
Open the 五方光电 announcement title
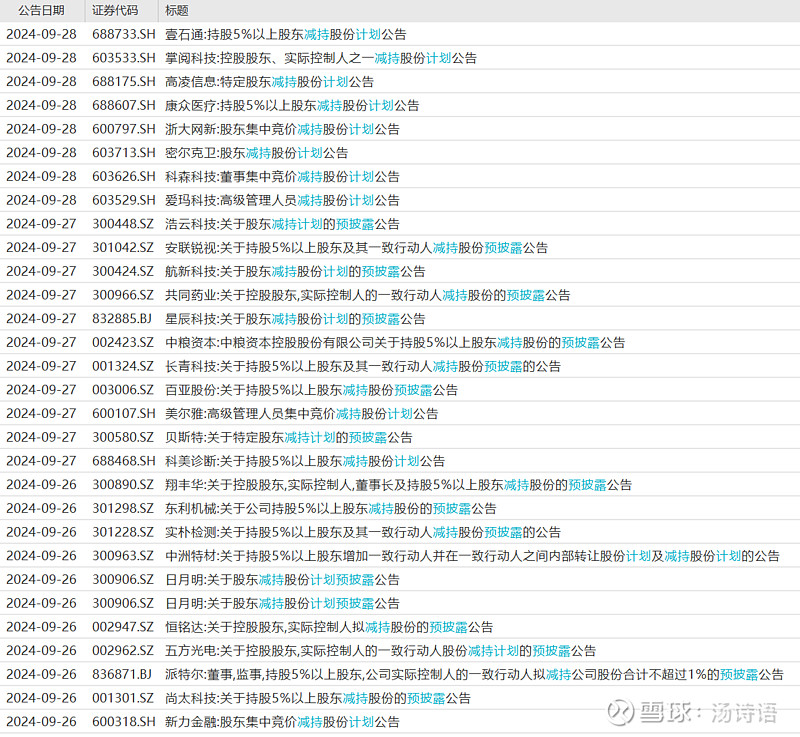point(380,651)
